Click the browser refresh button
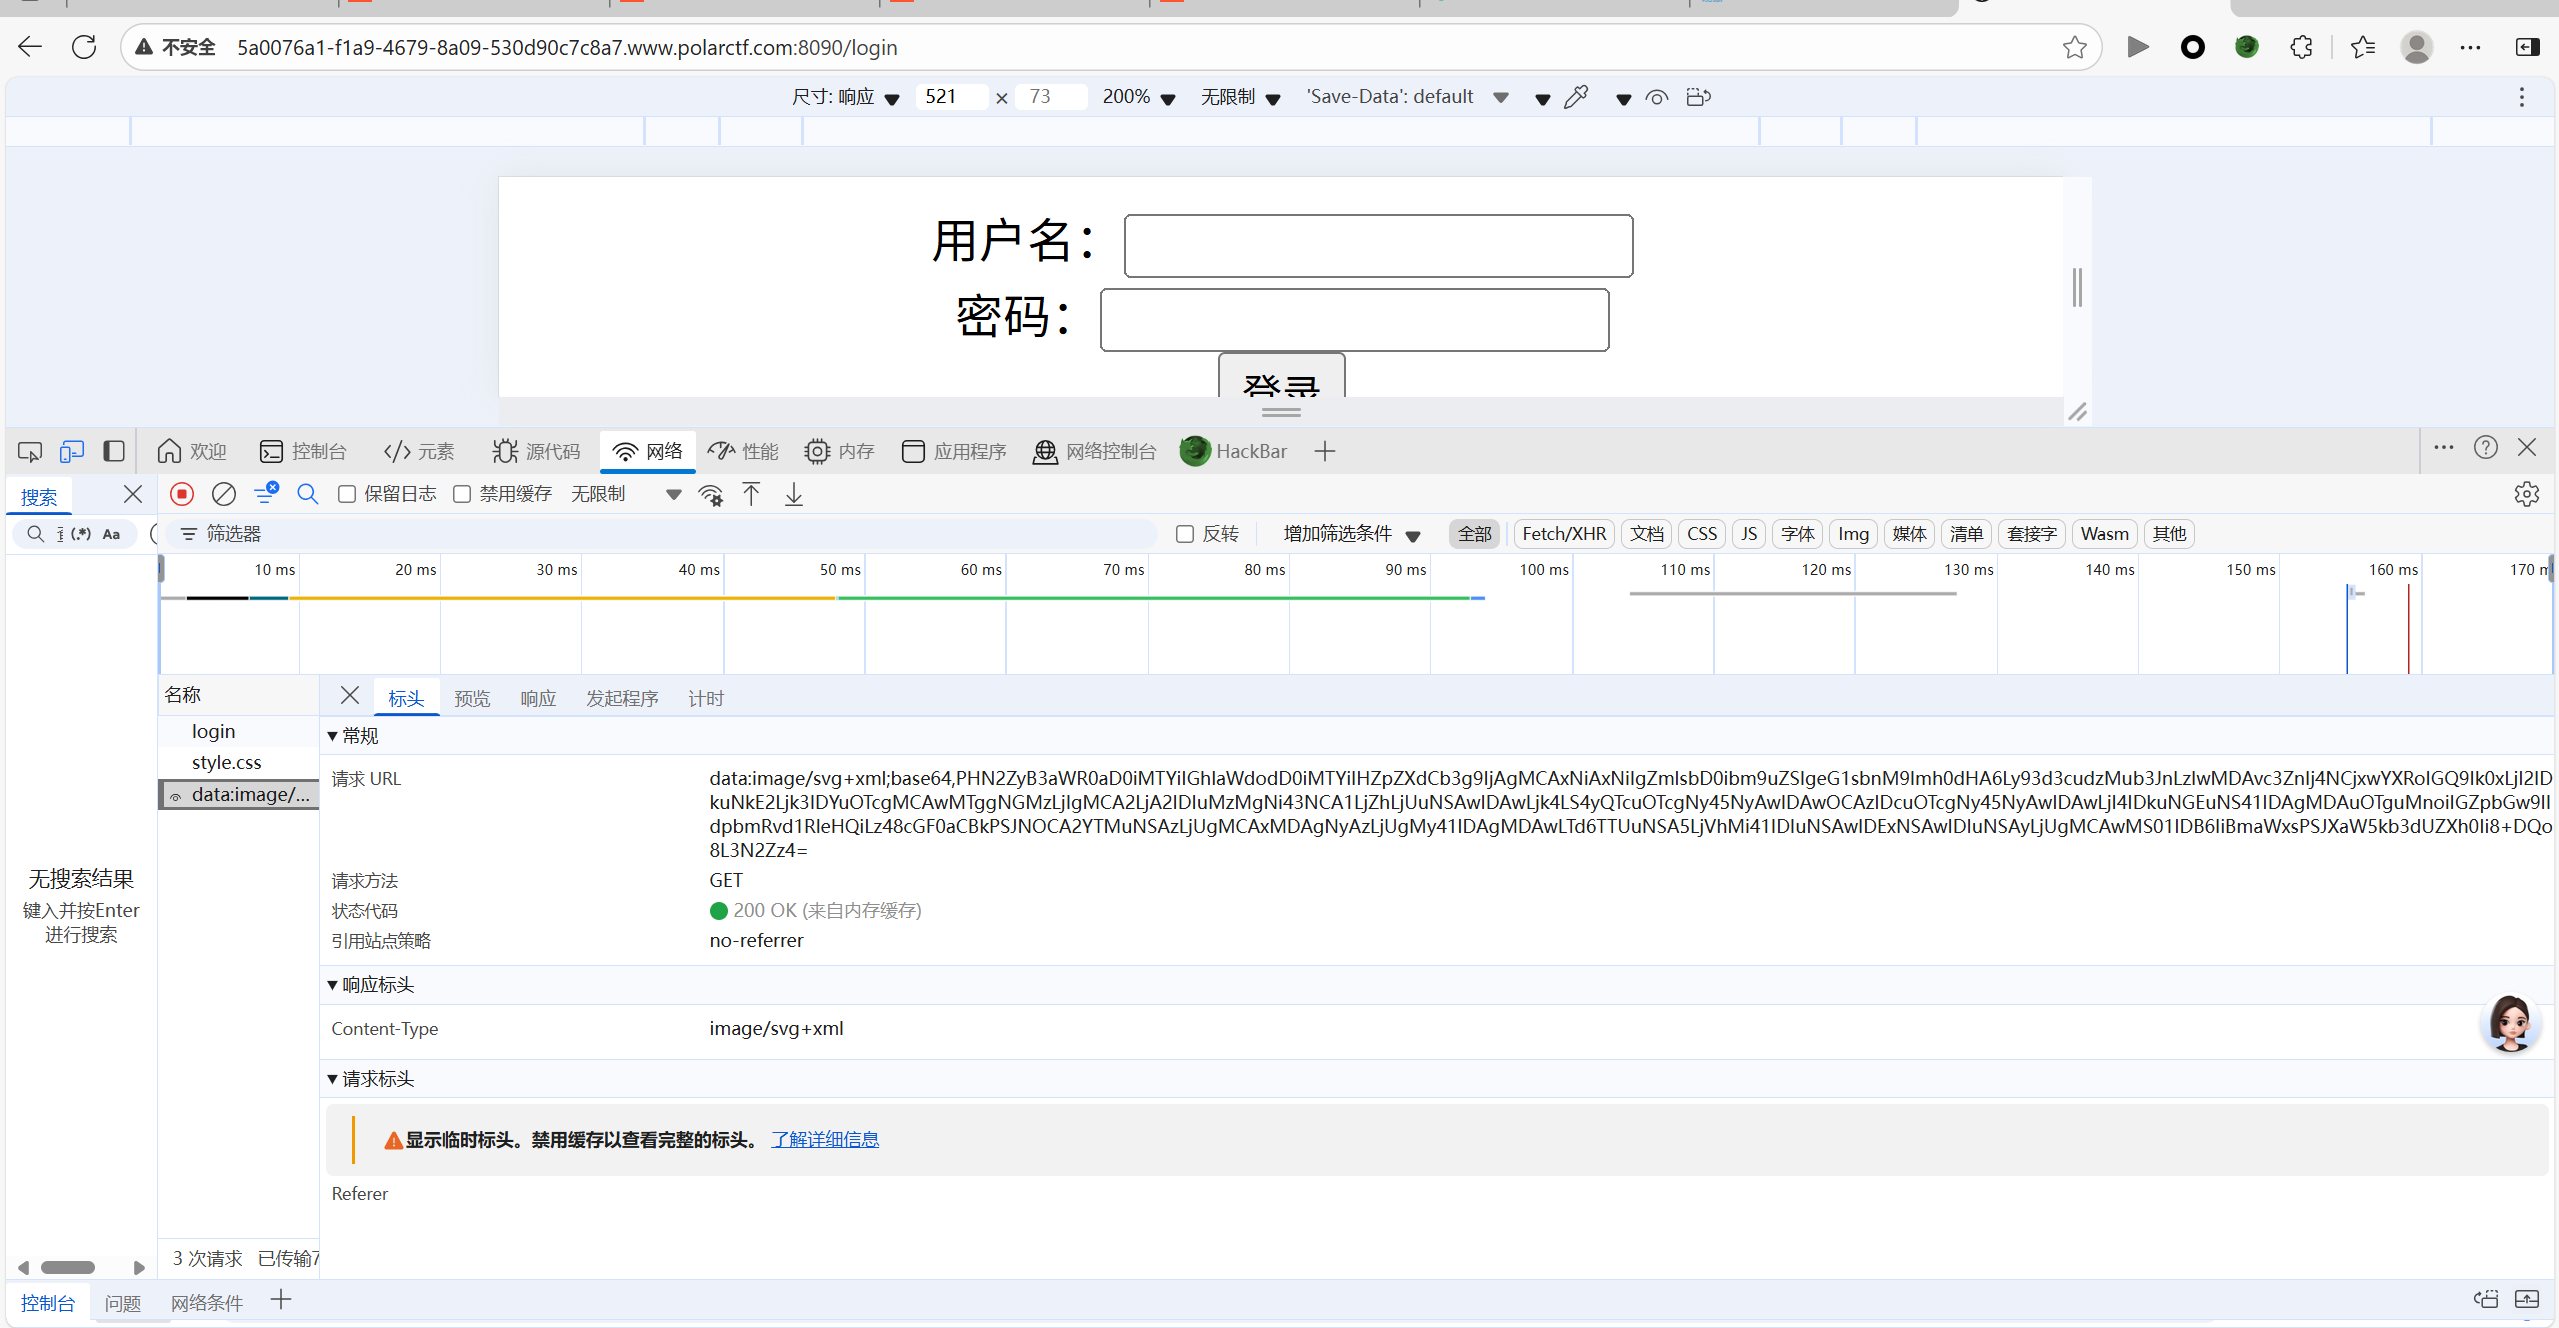Viewport: 2559px width, 1328px height. click(x=84, y=47)
